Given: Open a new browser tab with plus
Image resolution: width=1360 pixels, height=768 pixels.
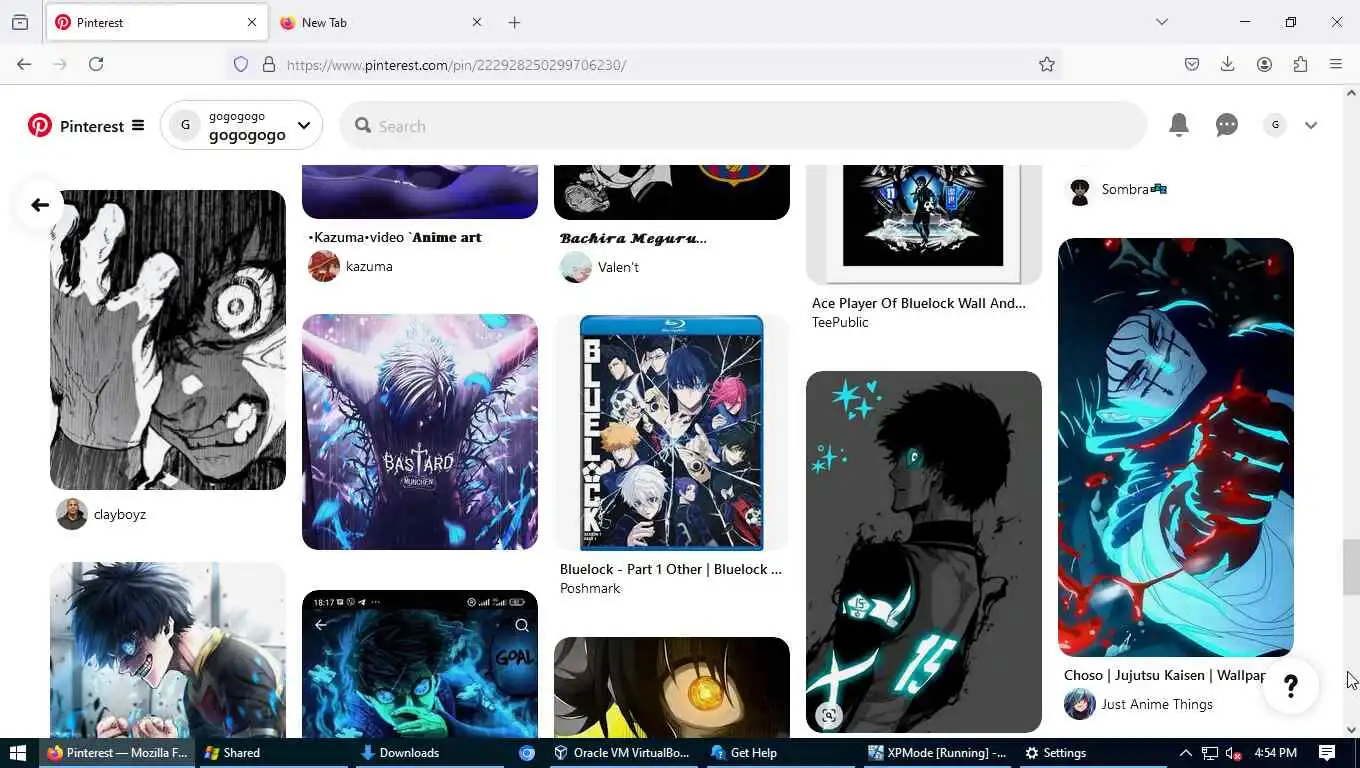Looking at the screenshot, I should [514, 22].
